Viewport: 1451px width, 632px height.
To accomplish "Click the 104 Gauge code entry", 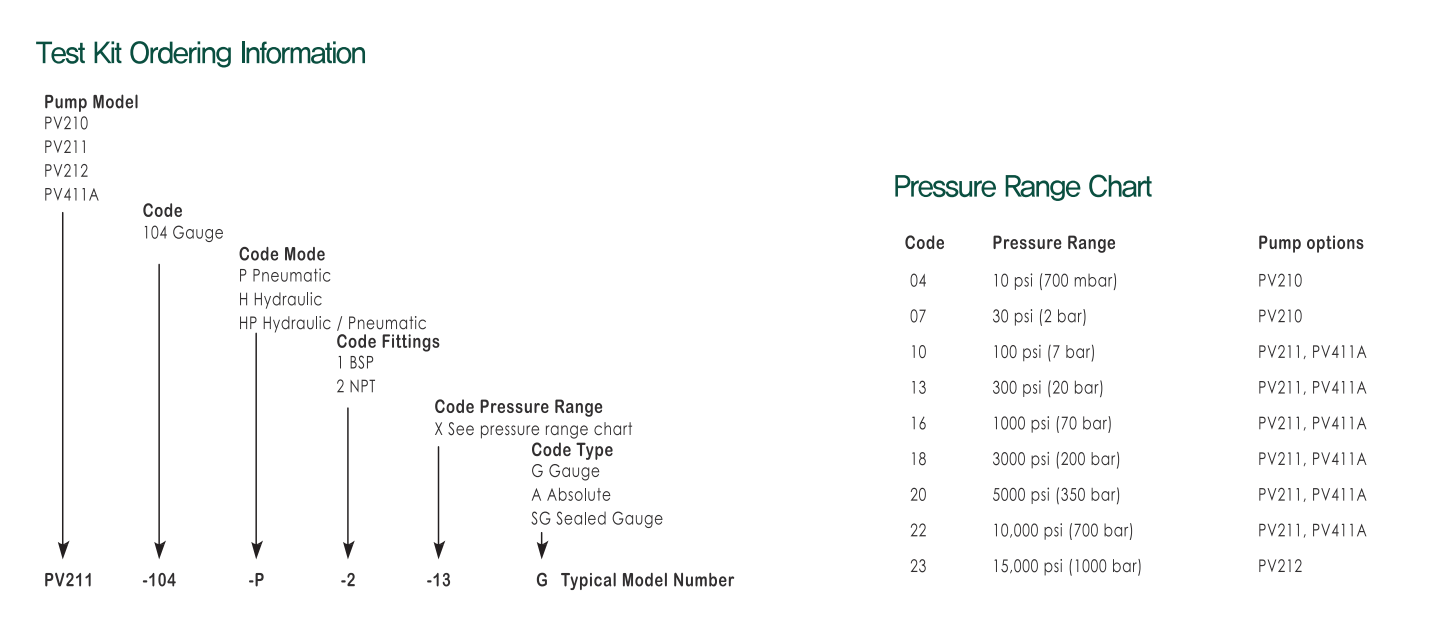I will pos(183,233).
